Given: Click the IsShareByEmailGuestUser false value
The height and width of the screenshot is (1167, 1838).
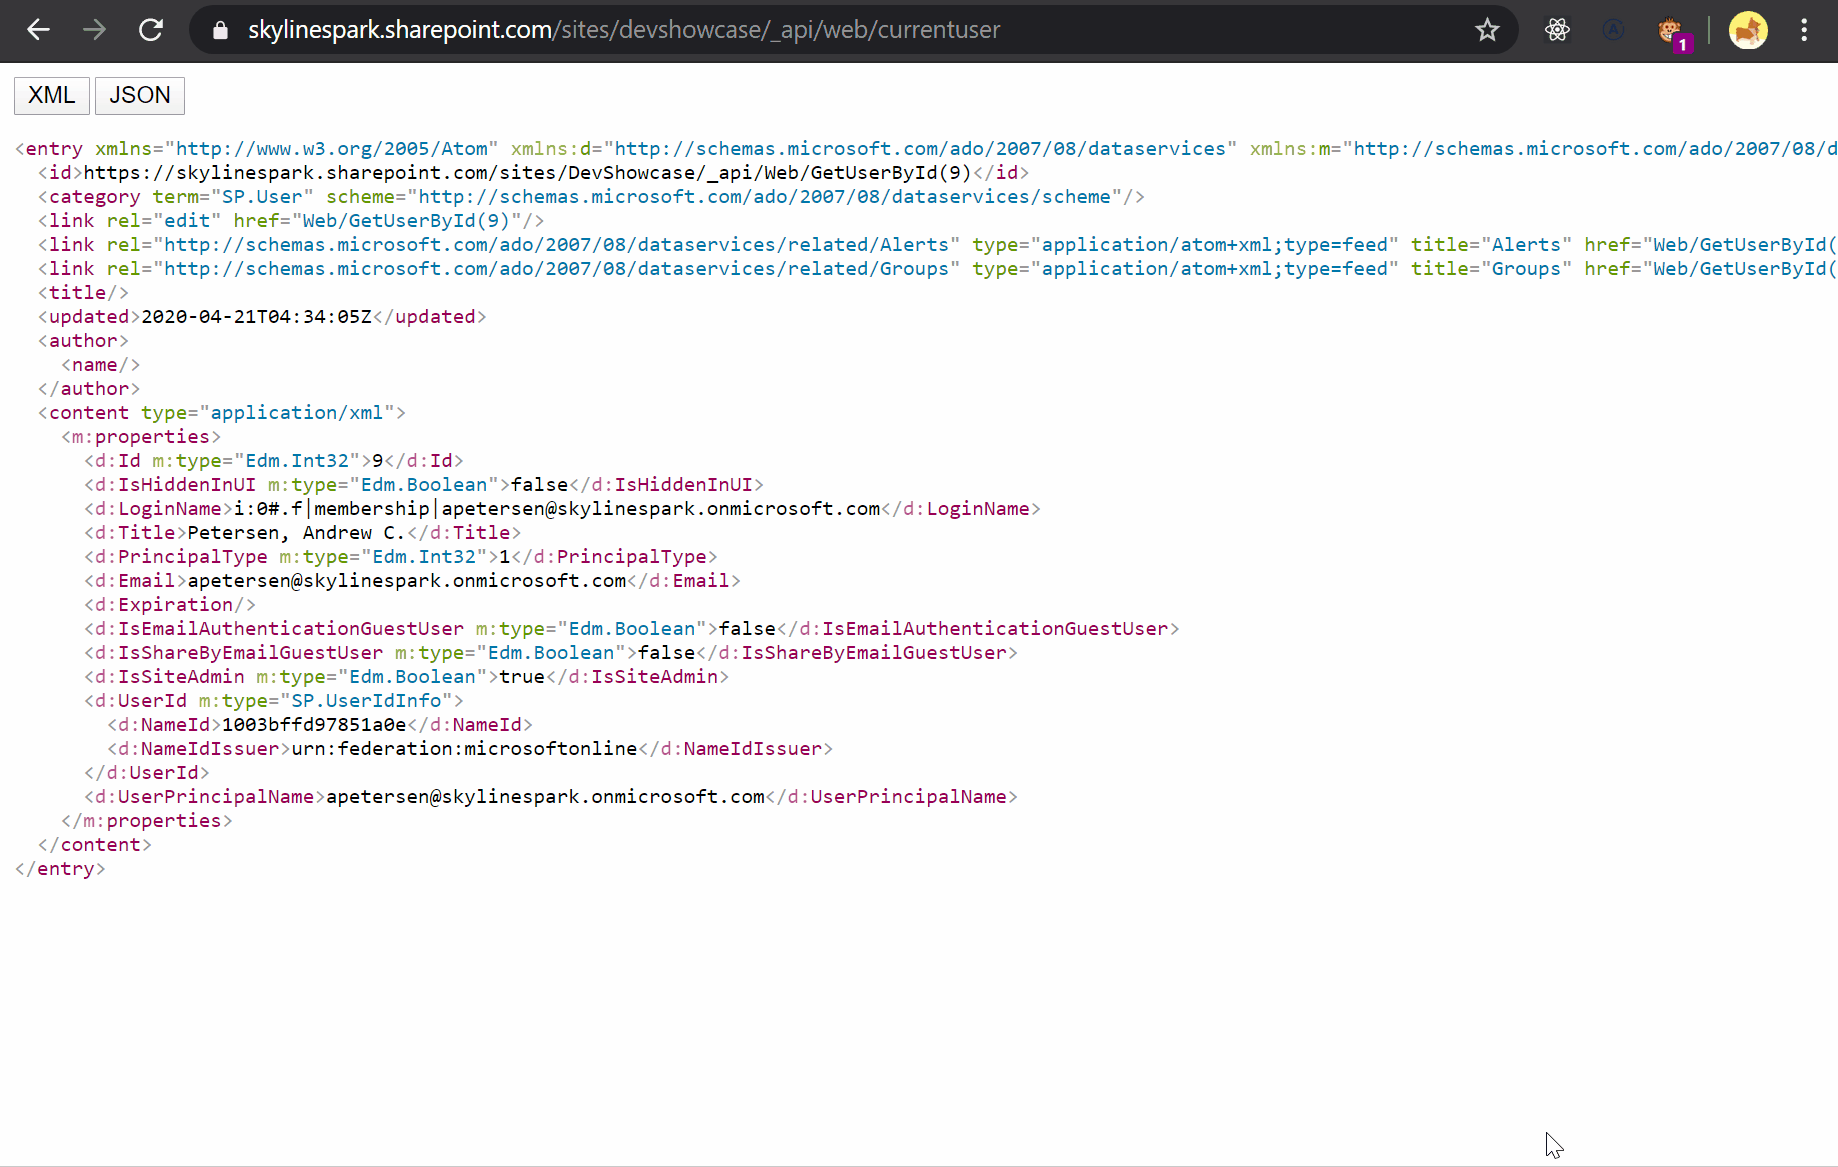Looking at the screenshot, I should [666, 653].
